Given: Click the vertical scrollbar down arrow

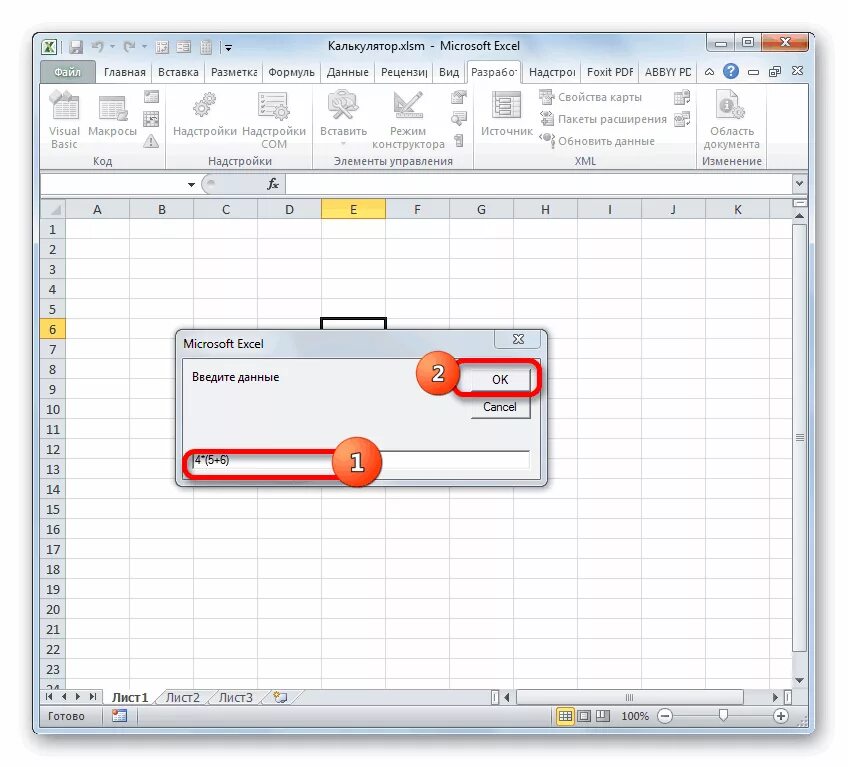Looking at the screenshot, I should (799, 680).
